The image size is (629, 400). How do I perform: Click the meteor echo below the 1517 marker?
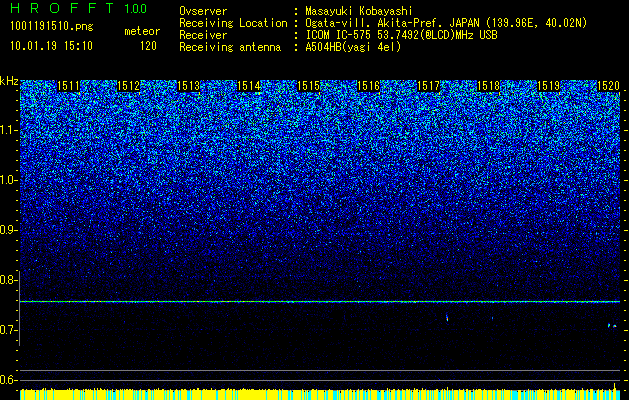[x=447, y=318]
